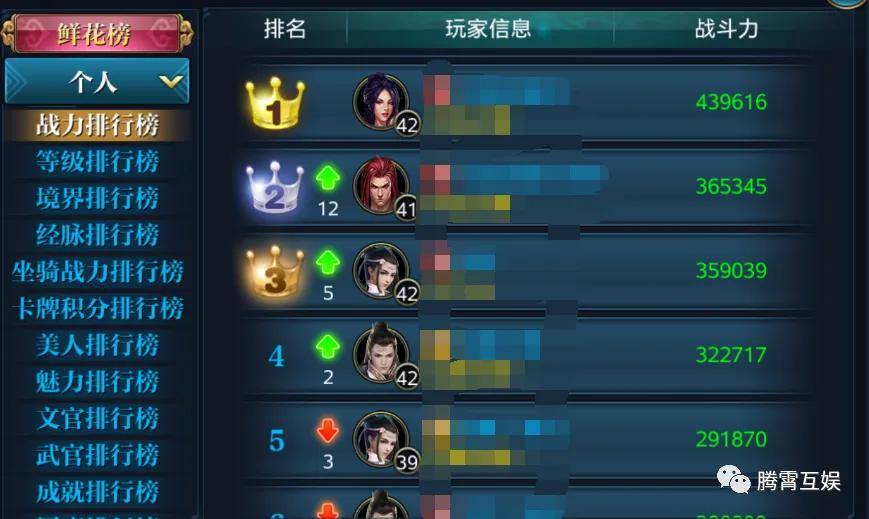The image size is (869, 519).
Task: Open the red-haired rank 2 player avatar
Action: click(381, 186)
